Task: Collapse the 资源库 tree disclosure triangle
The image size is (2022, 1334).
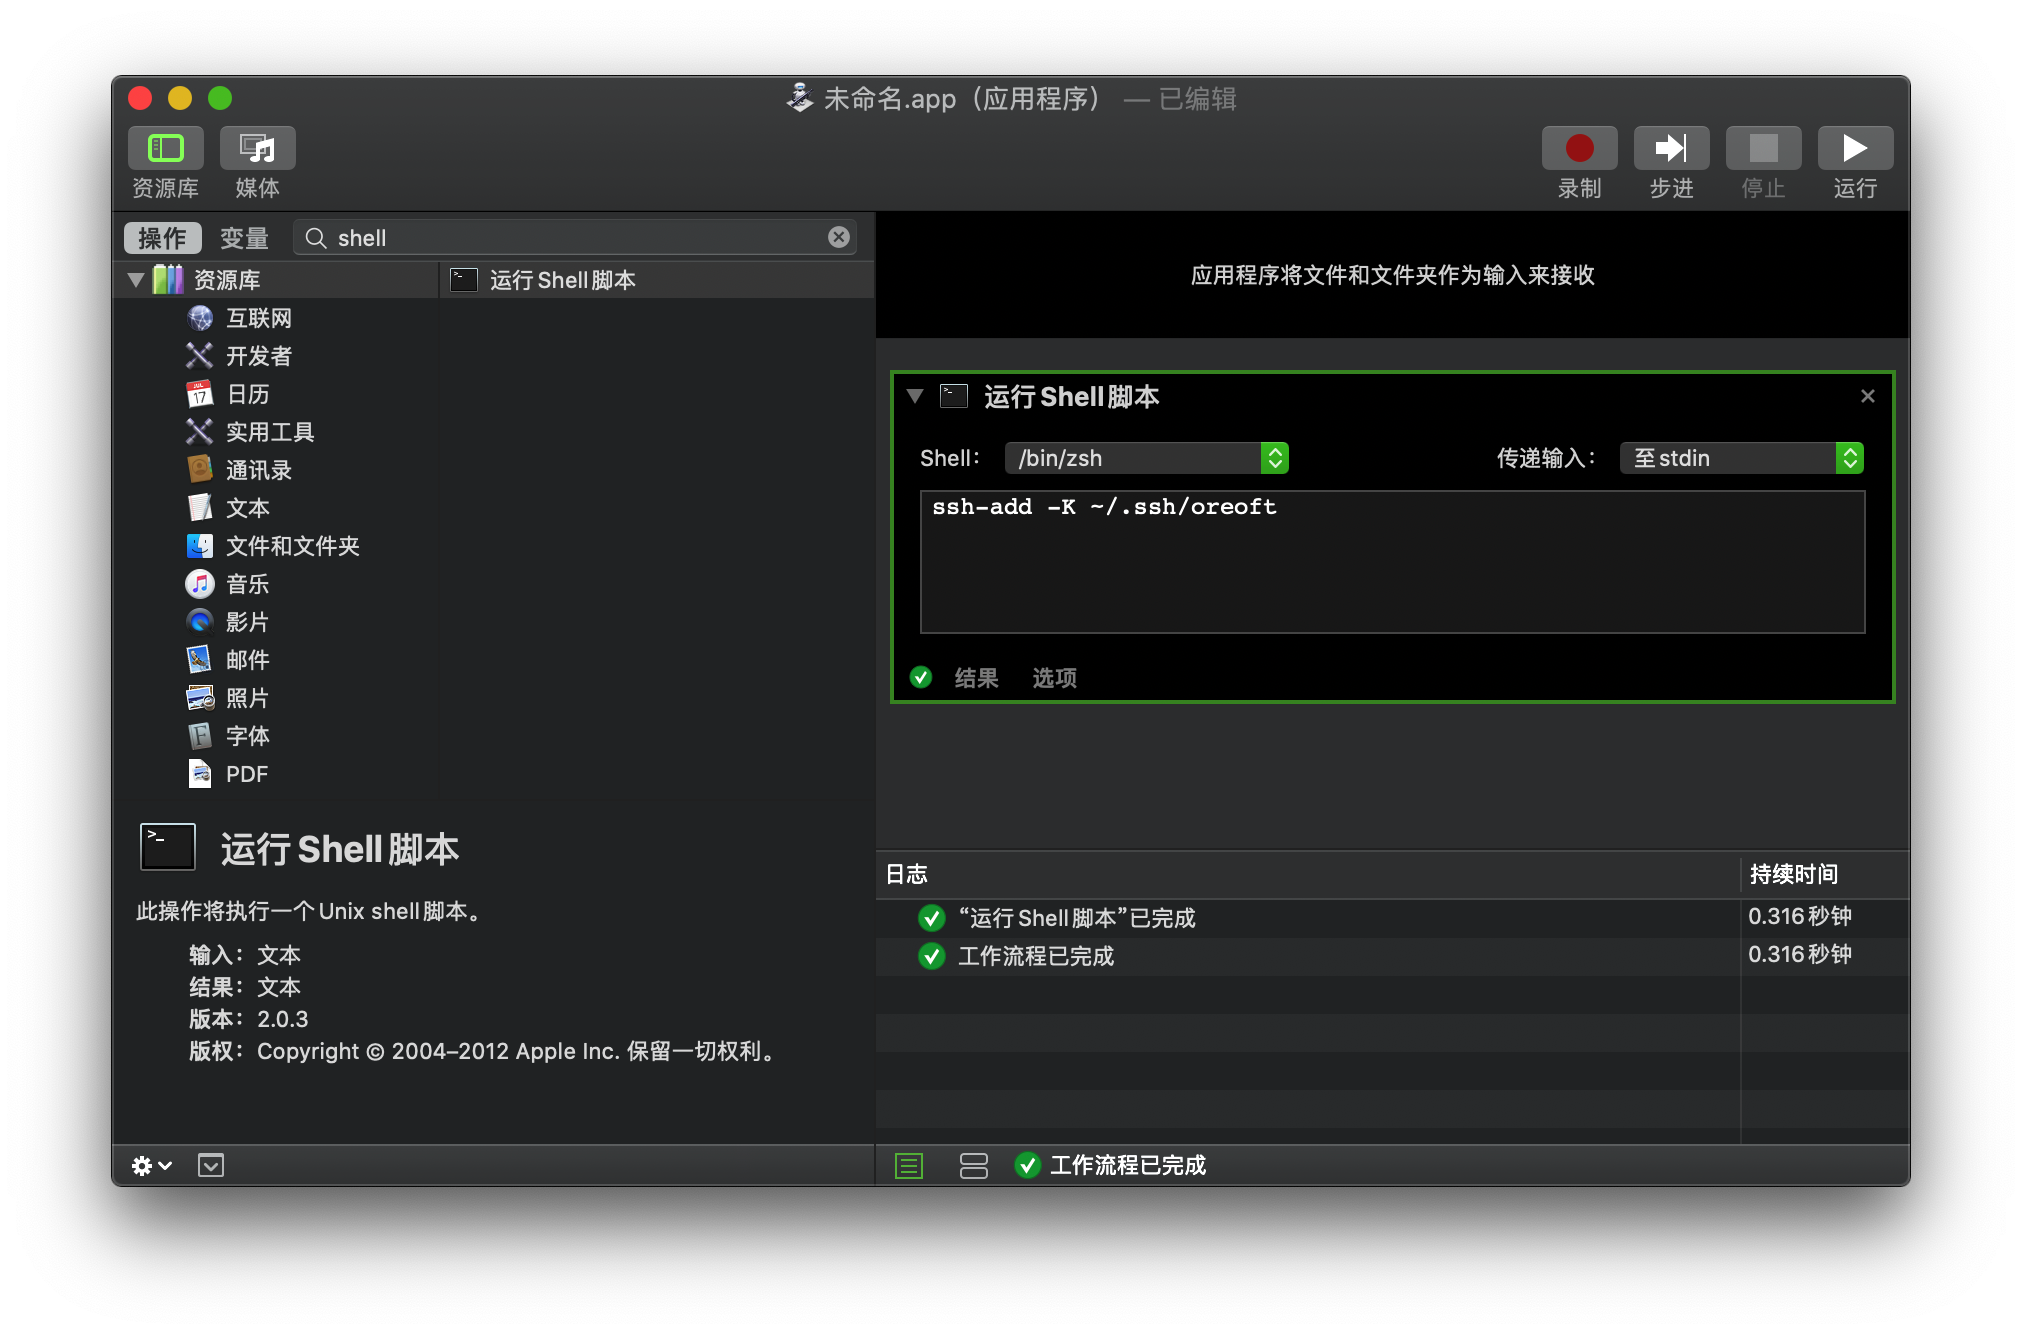Action: coord(136,280)
